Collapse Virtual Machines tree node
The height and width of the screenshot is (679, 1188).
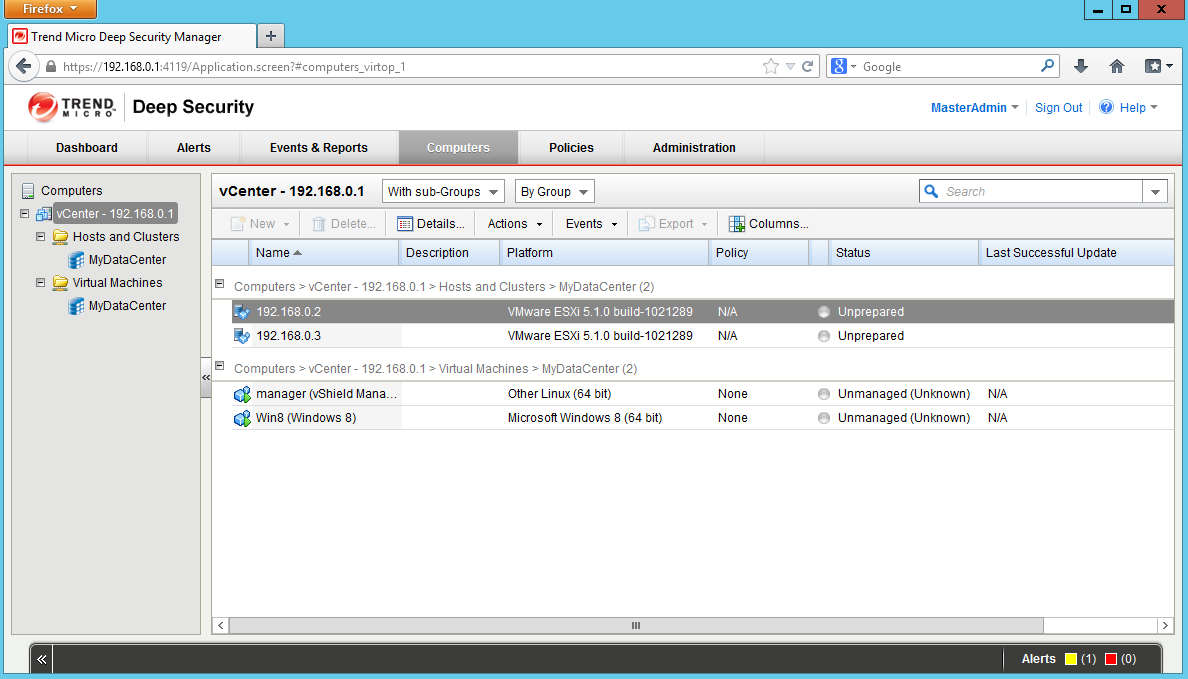[40, 283]
